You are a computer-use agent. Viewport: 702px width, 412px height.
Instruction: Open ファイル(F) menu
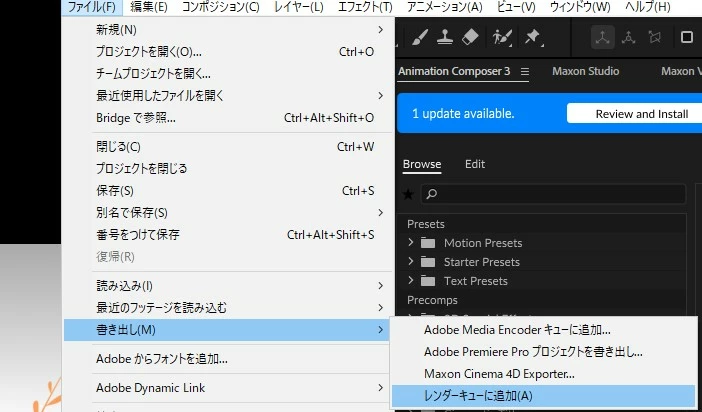click(x=92, y=7)
